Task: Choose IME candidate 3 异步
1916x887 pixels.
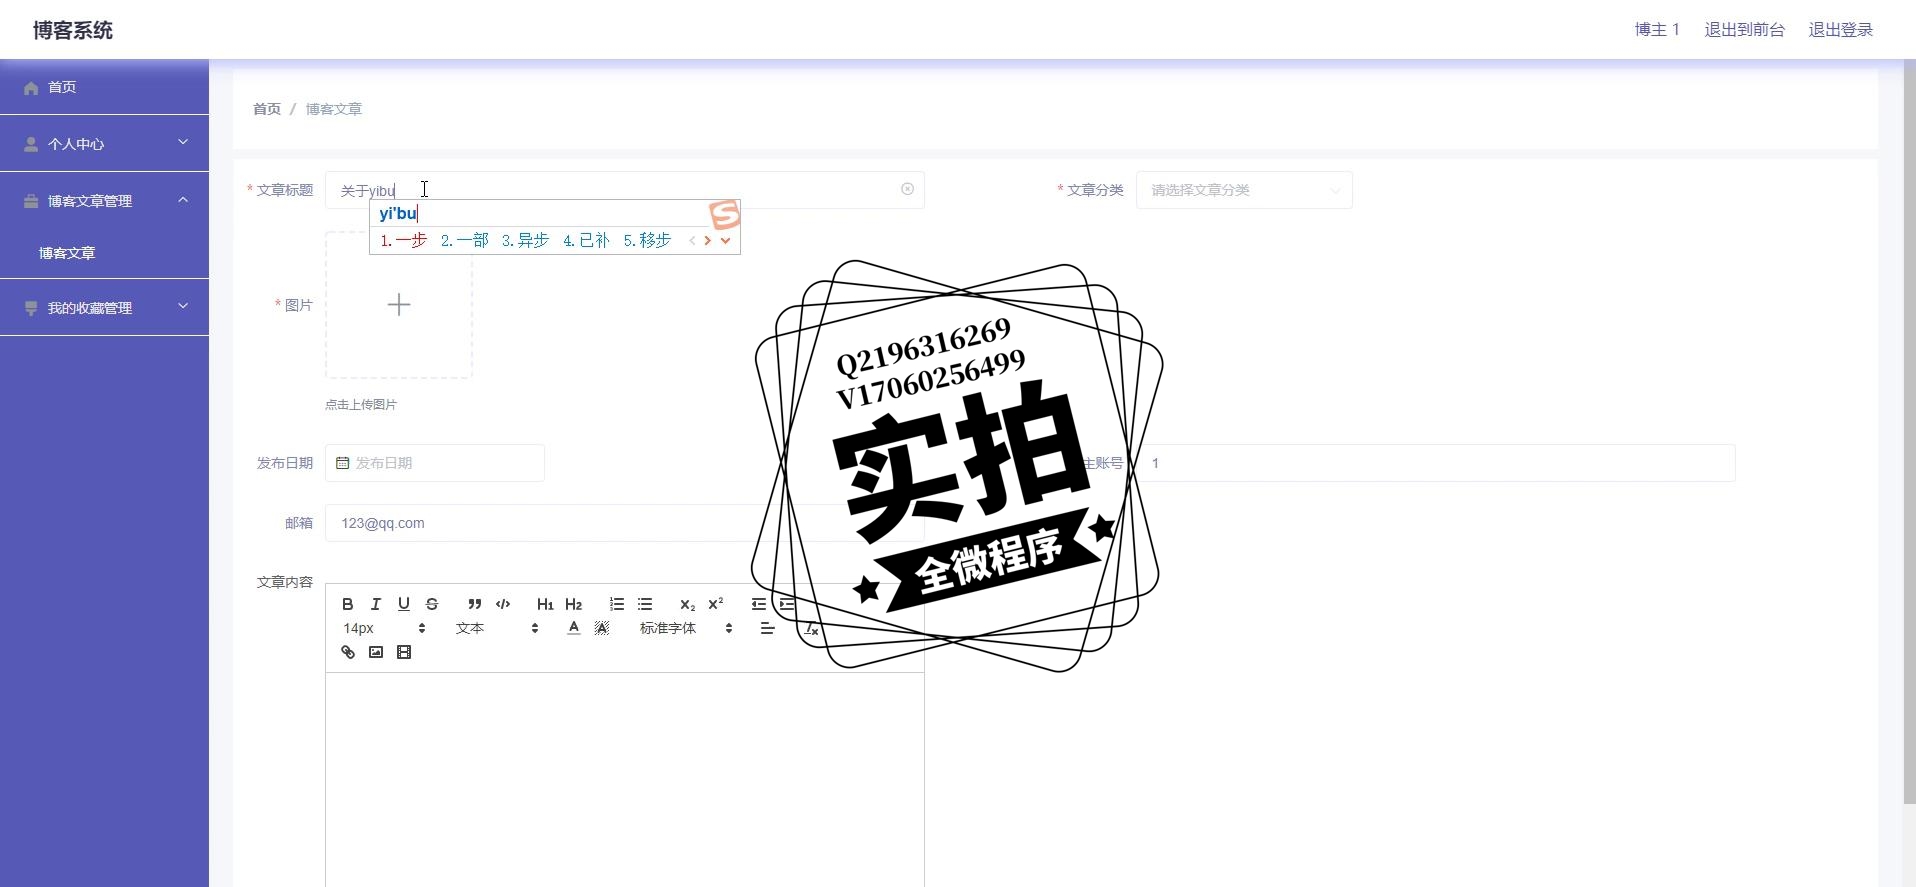Action: 525,240
